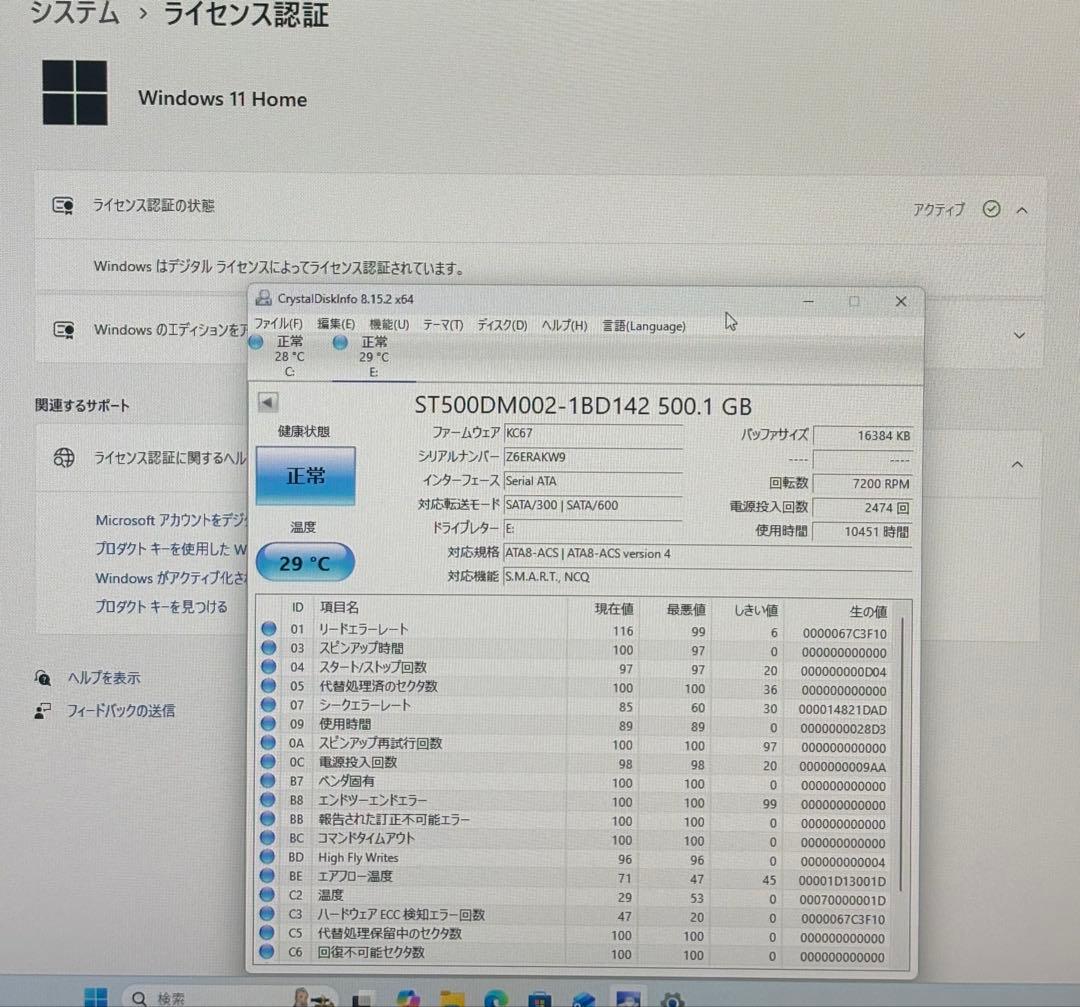Open the 編集(E) menu

335,324
